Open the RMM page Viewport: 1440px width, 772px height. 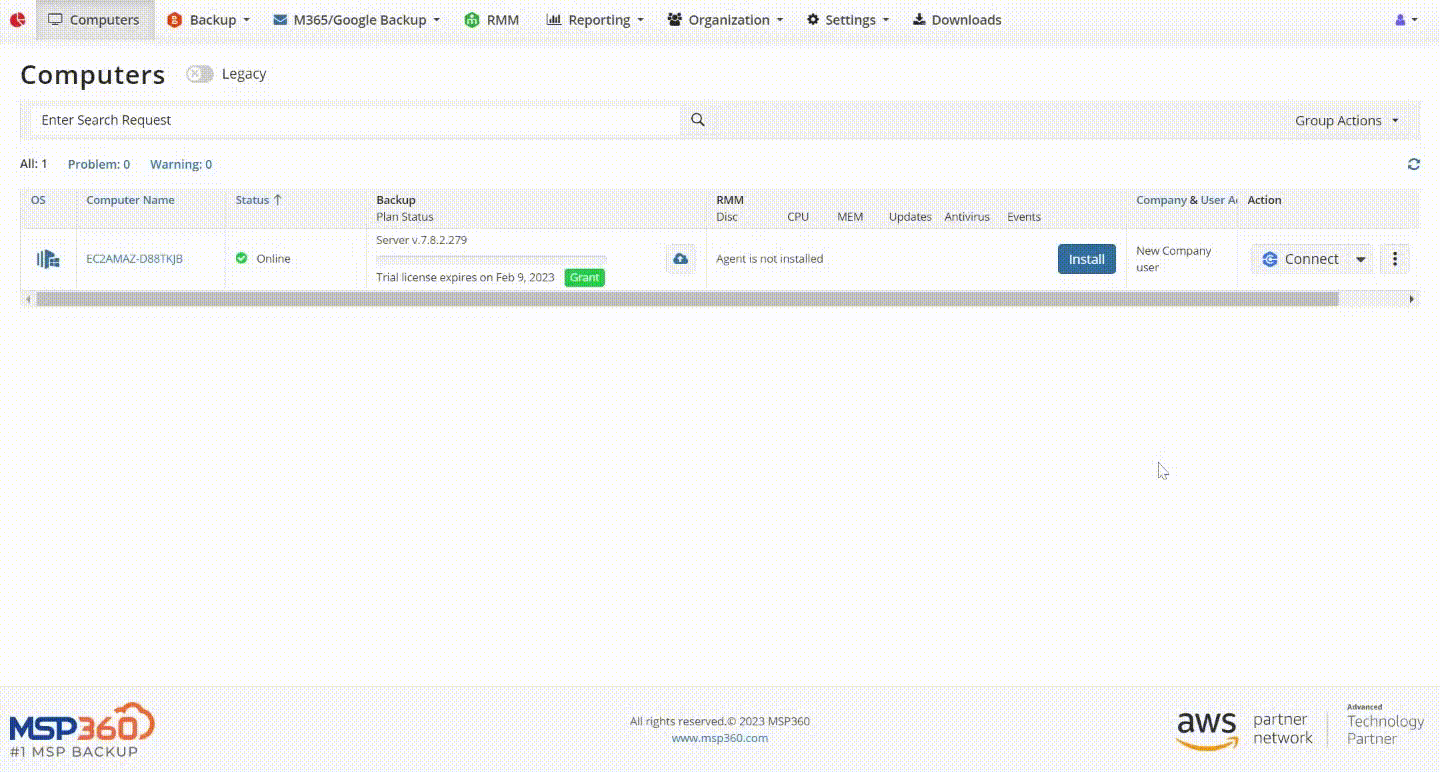point(492,20)
